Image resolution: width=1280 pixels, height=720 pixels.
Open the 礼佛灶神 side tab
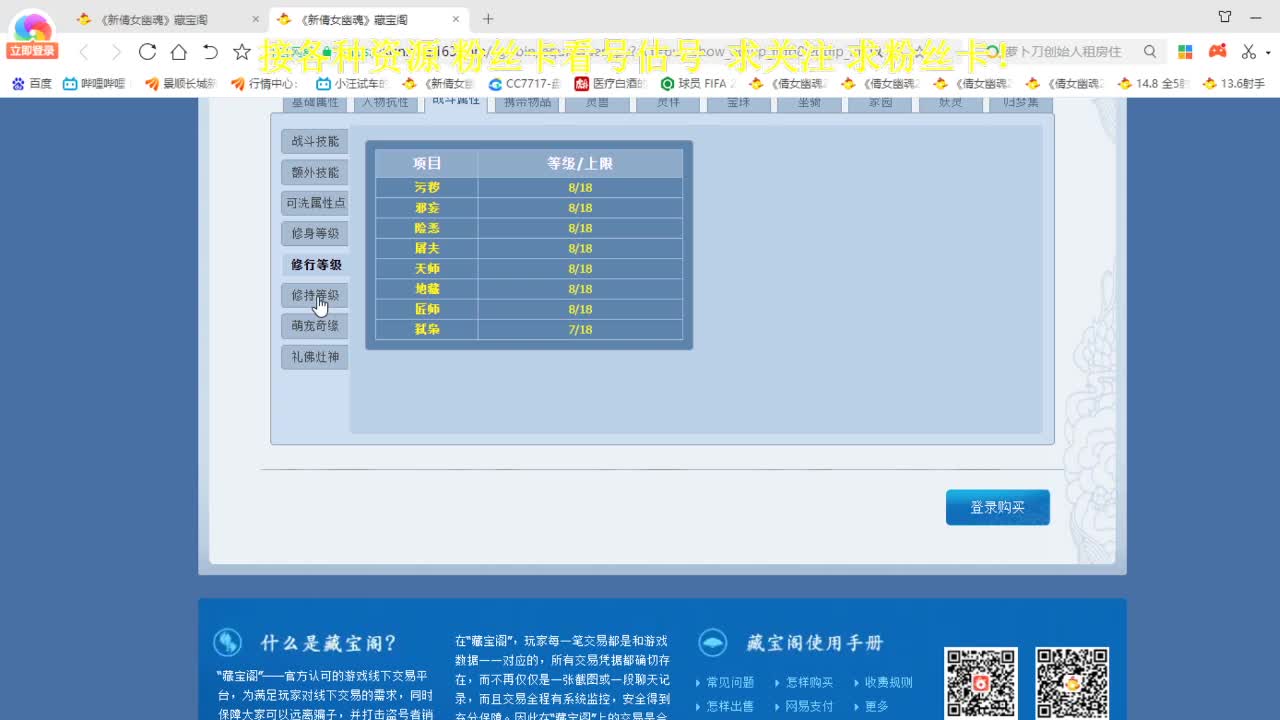pyautogui.click(x=315, y=357)
